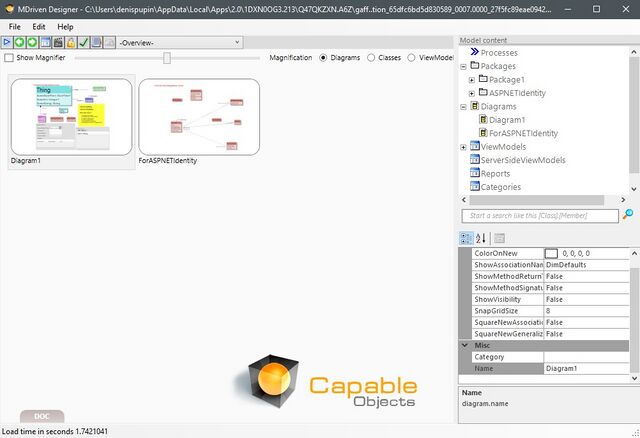Click the ServerSideViewModels node icon
Screen dimensions: 640x438
(474, 159)
